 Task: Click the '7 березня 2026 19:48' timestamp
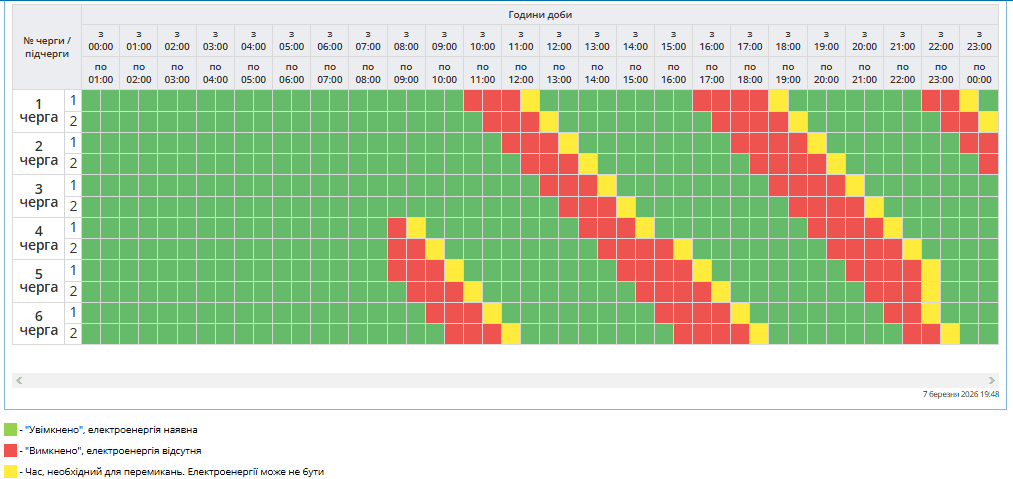[x=959, y=395]
